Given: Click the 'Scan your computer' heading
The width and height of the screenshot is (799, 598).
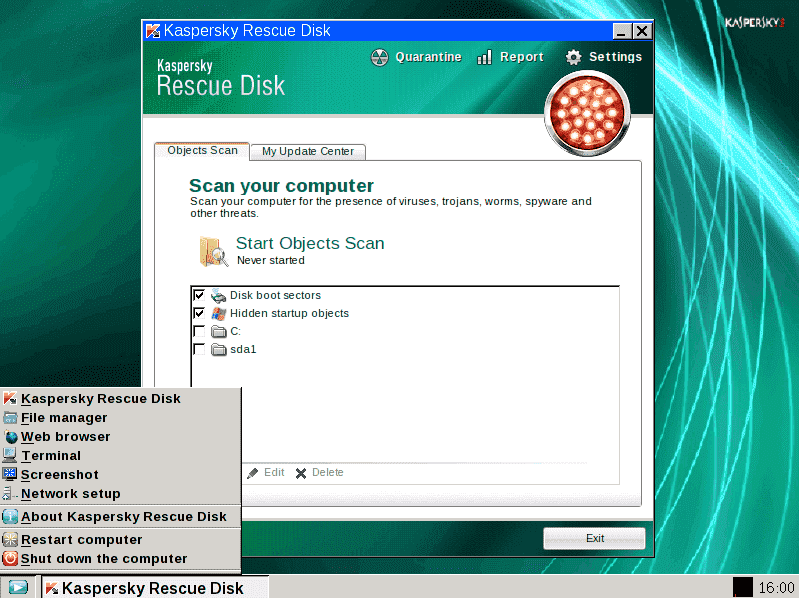Looking at the screenshot, I should pos(281,185).
